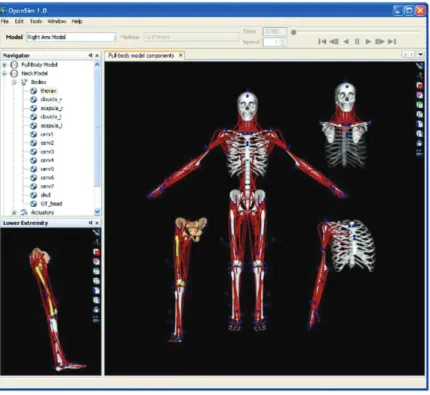Jump to motion start
The image size is (430, 395).
(322, 41)
